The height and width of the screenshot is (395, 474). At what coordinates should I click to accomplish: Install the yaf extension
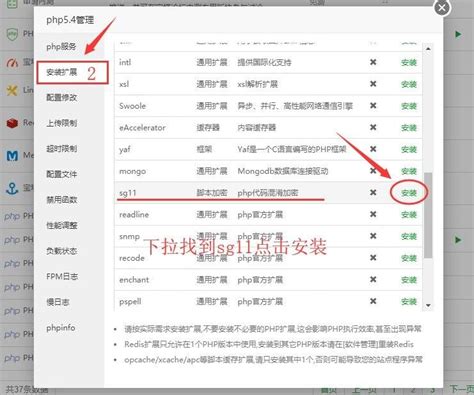coord(409,149)
